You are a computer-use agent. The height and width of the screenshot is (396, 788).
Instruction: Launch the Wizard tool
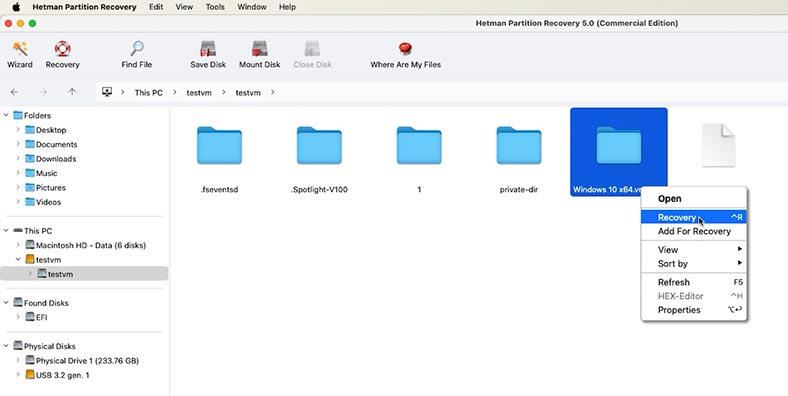20,55
